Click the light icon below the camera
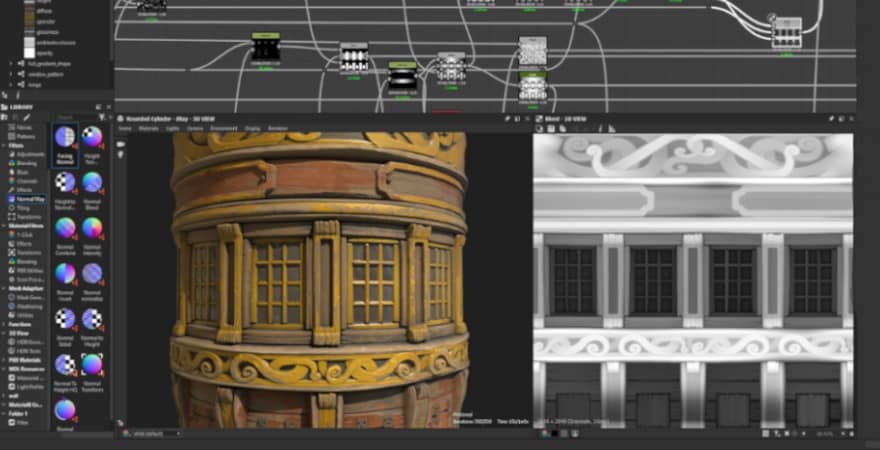880x450 pixels. click(x=120, y=154)
